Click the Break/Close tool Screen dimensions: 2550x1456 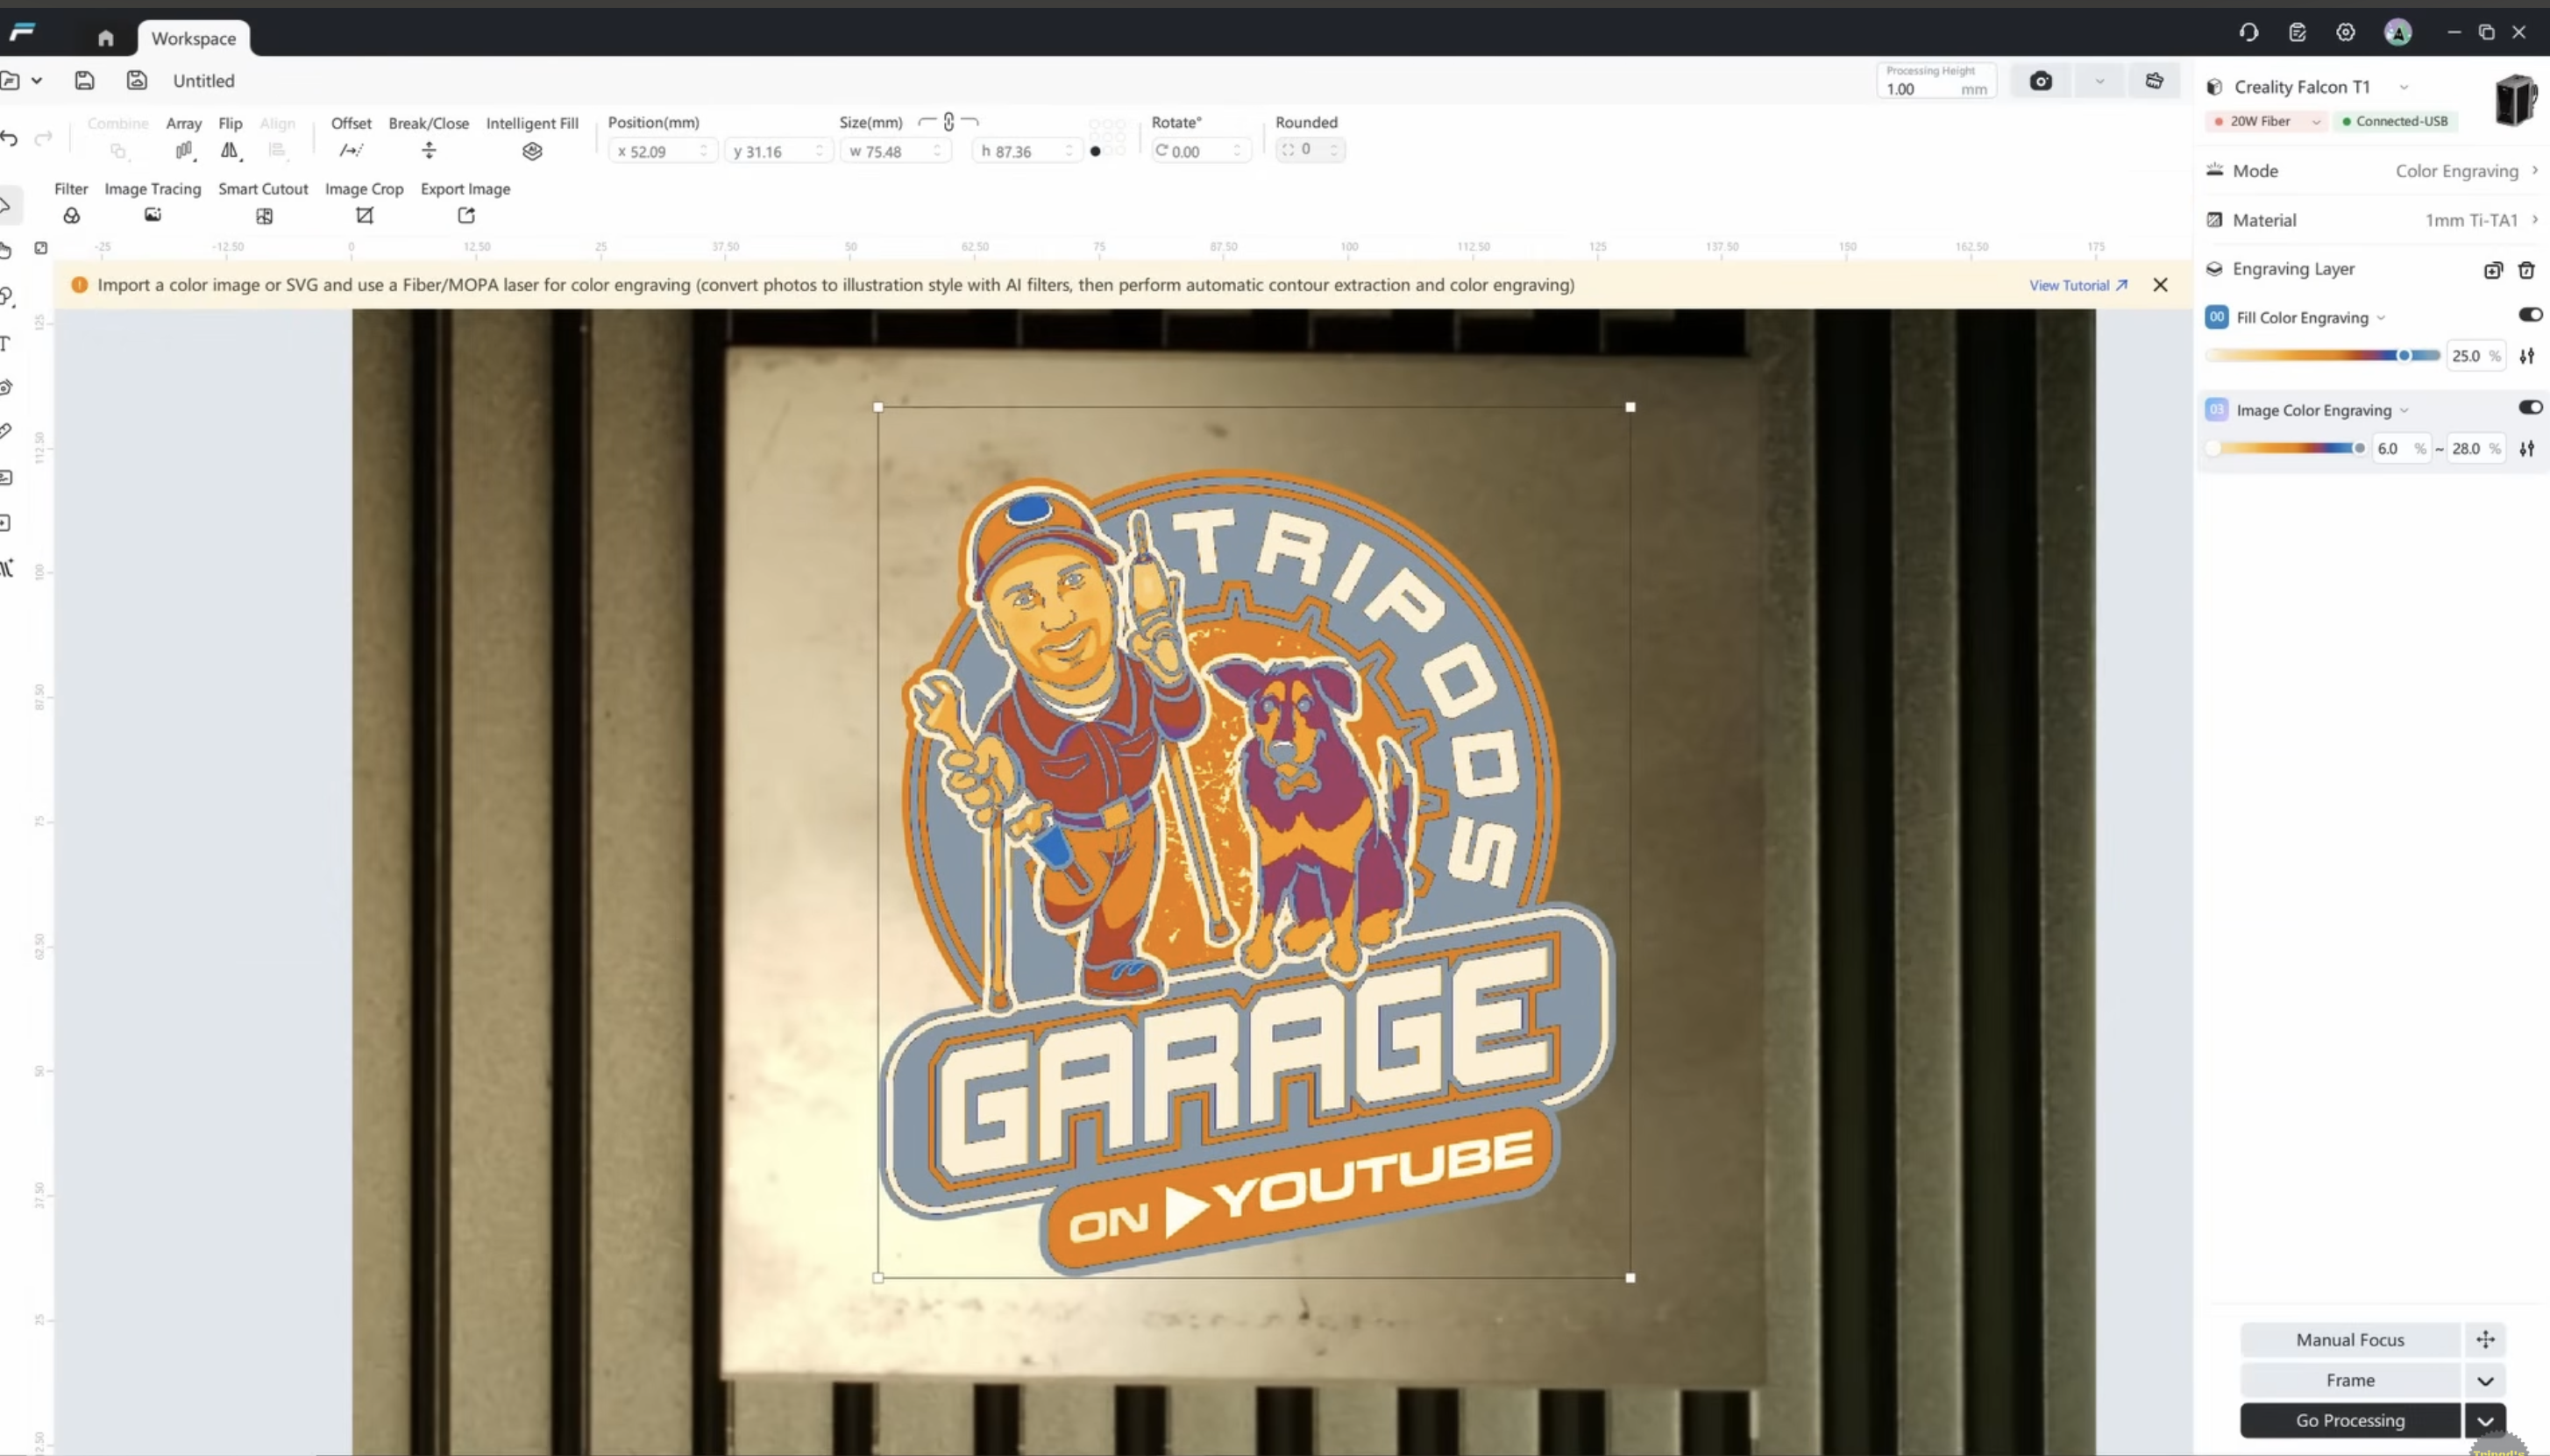coord(429,138)
